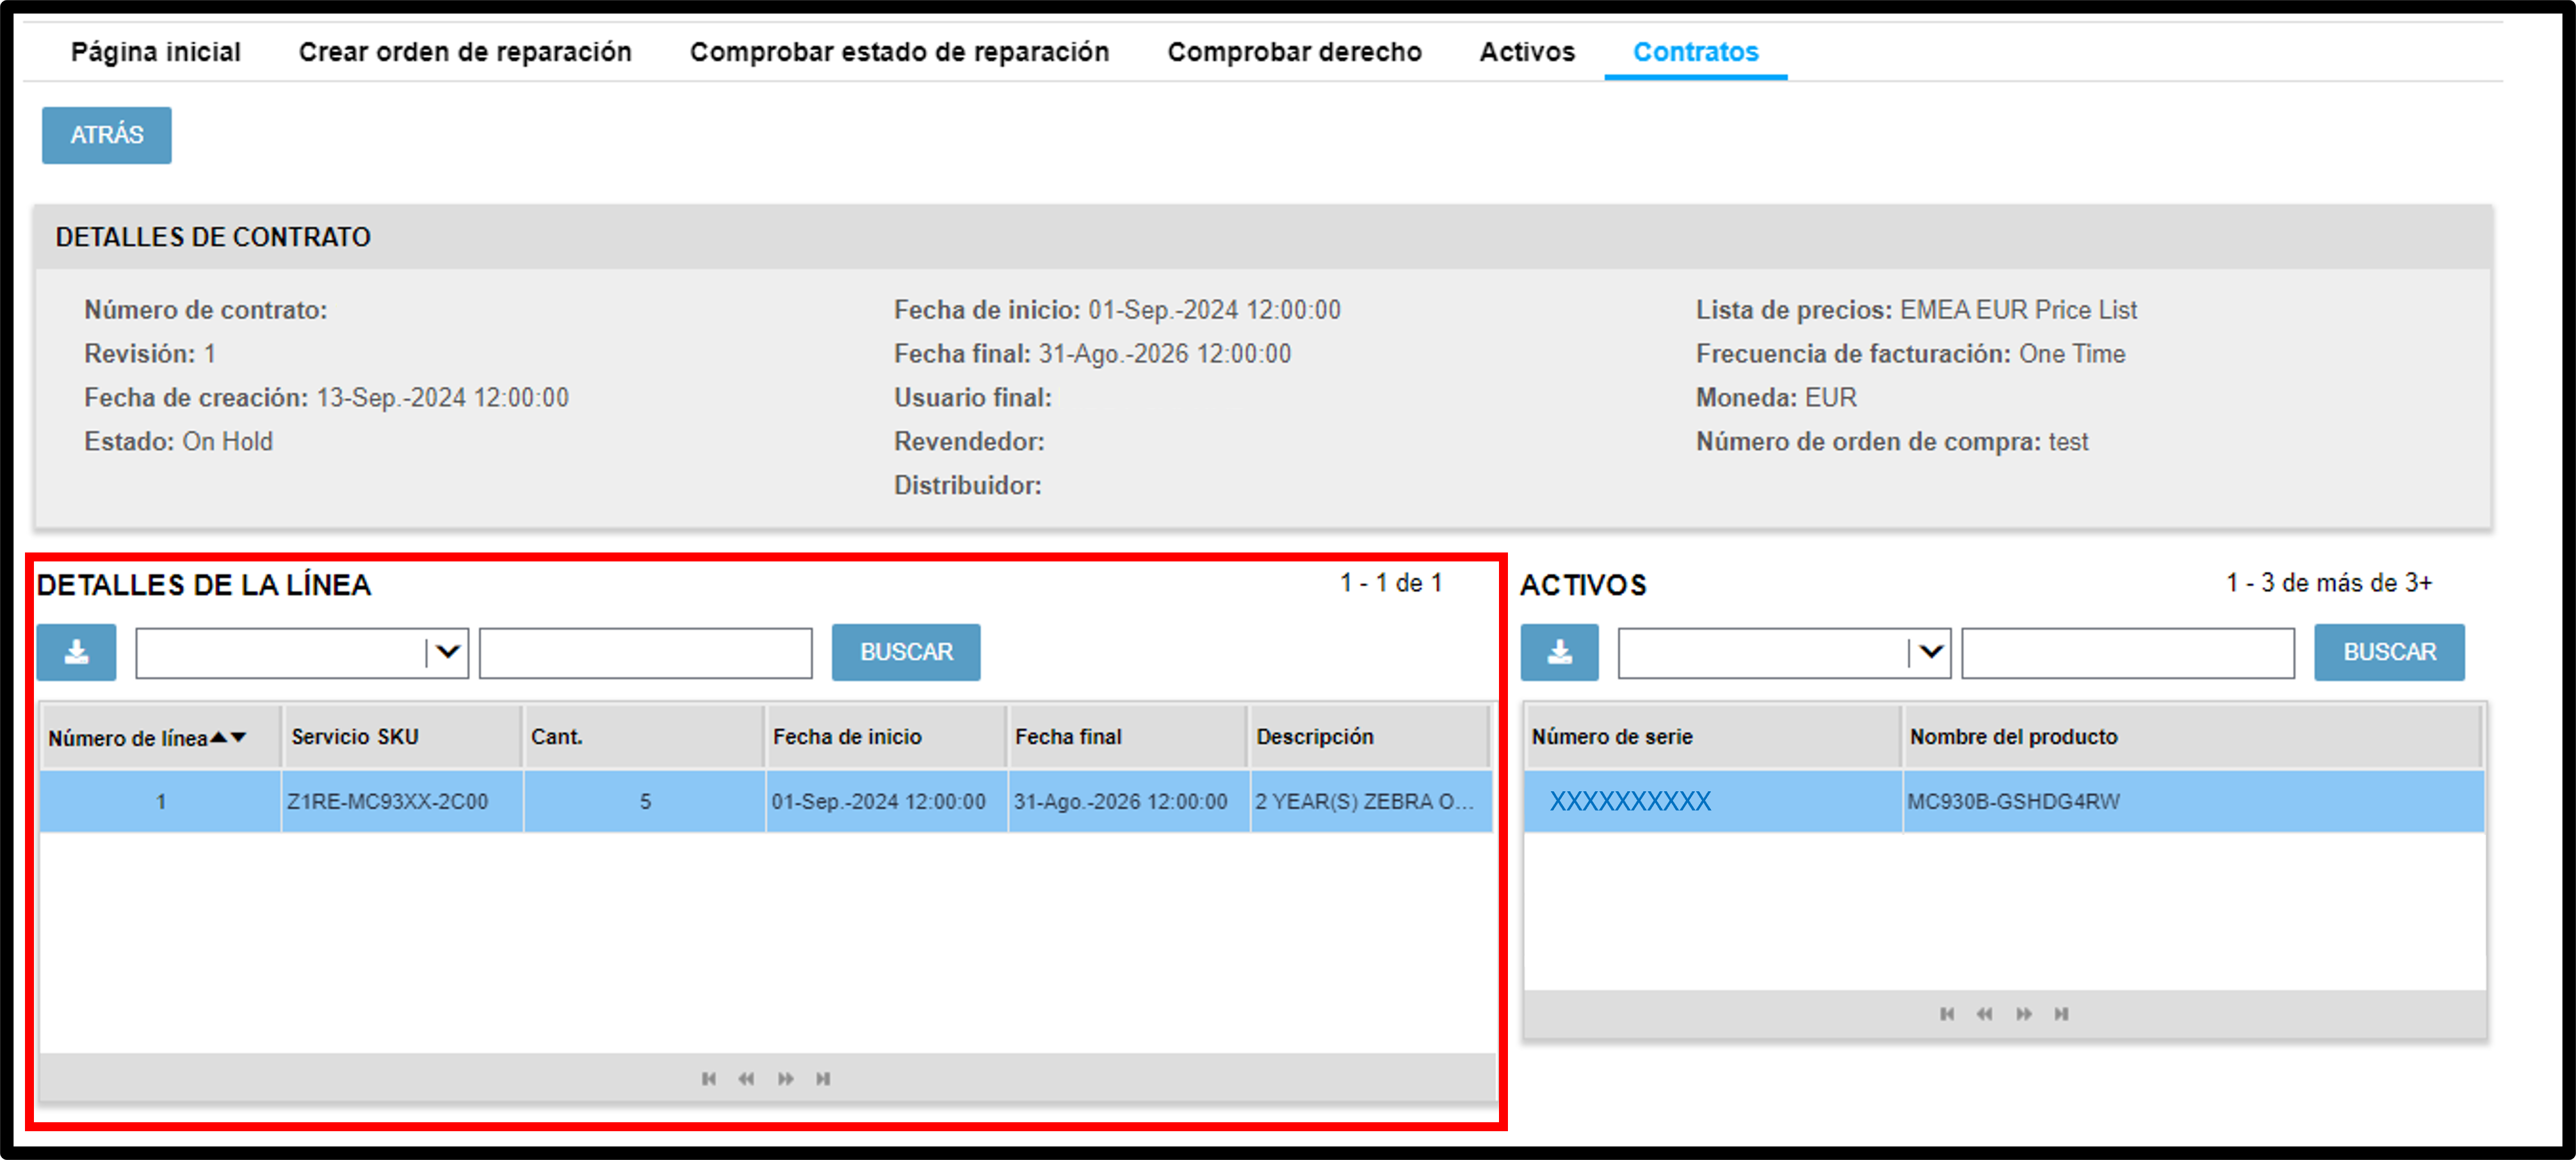Open the filter dropdown in Detalles de la línea
Image resolution: width=2576 pixels, height=1160 pixels.
(447, 652)
